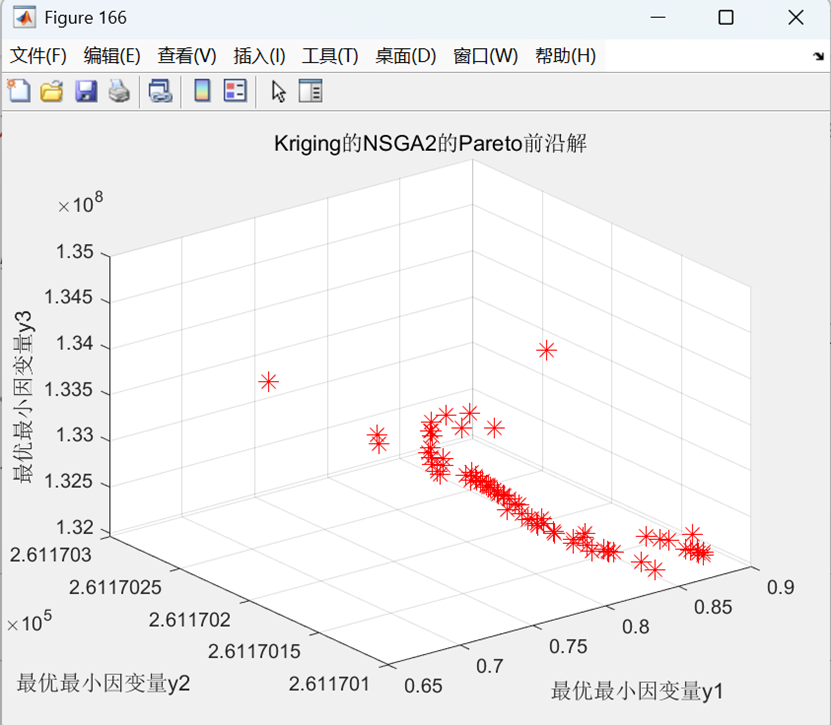Open the 窗口(W) menu
Screen dimensions: 831x725
[485, 56]
